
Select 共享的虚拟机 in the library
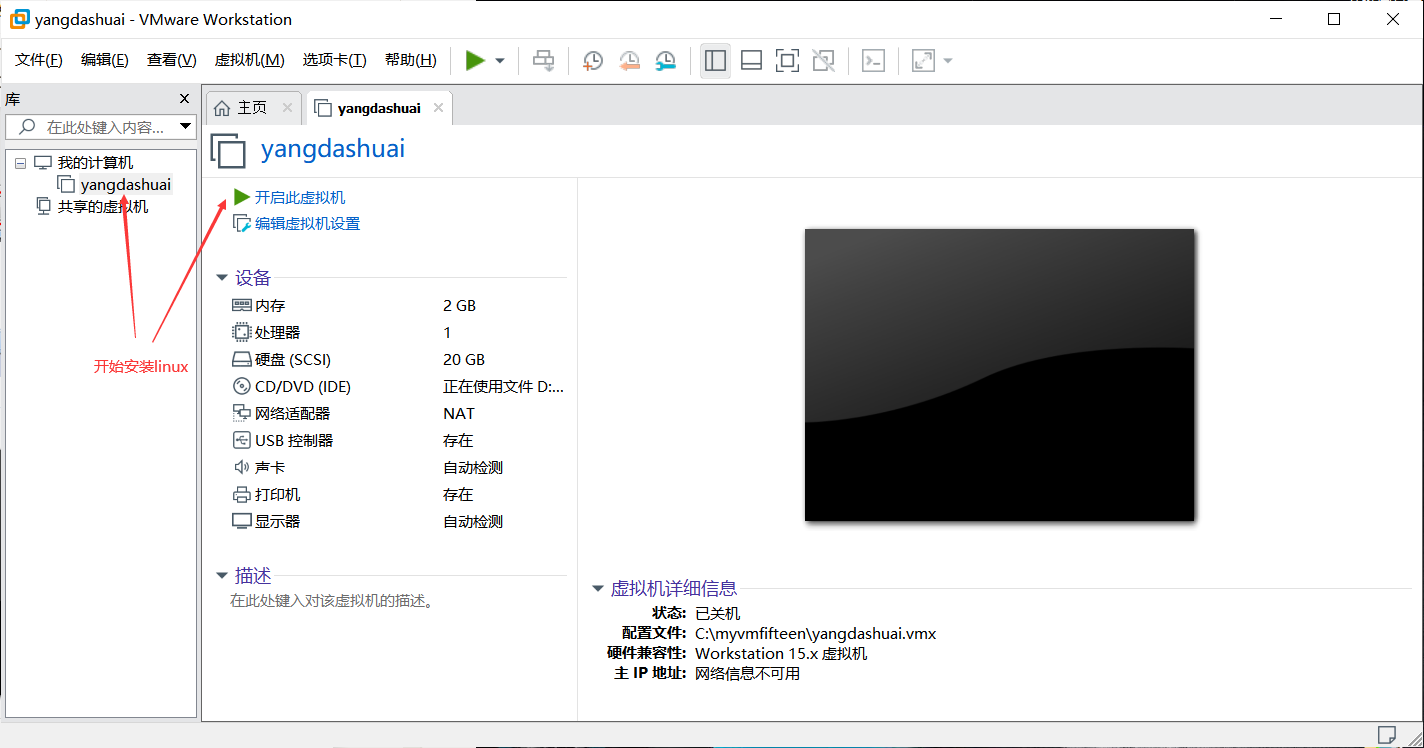[x=103, y=206]
